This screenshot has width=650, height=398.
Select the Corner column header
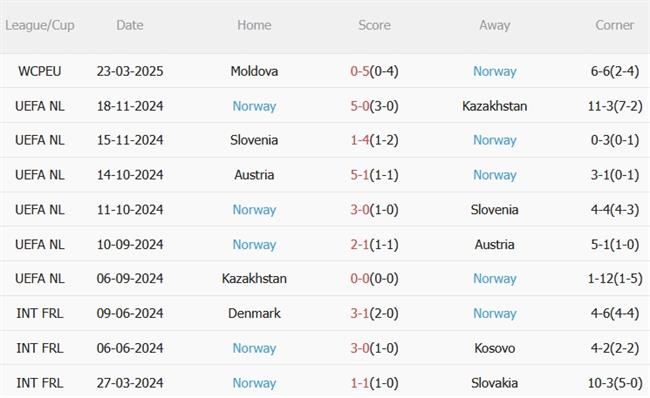(614, 25)
